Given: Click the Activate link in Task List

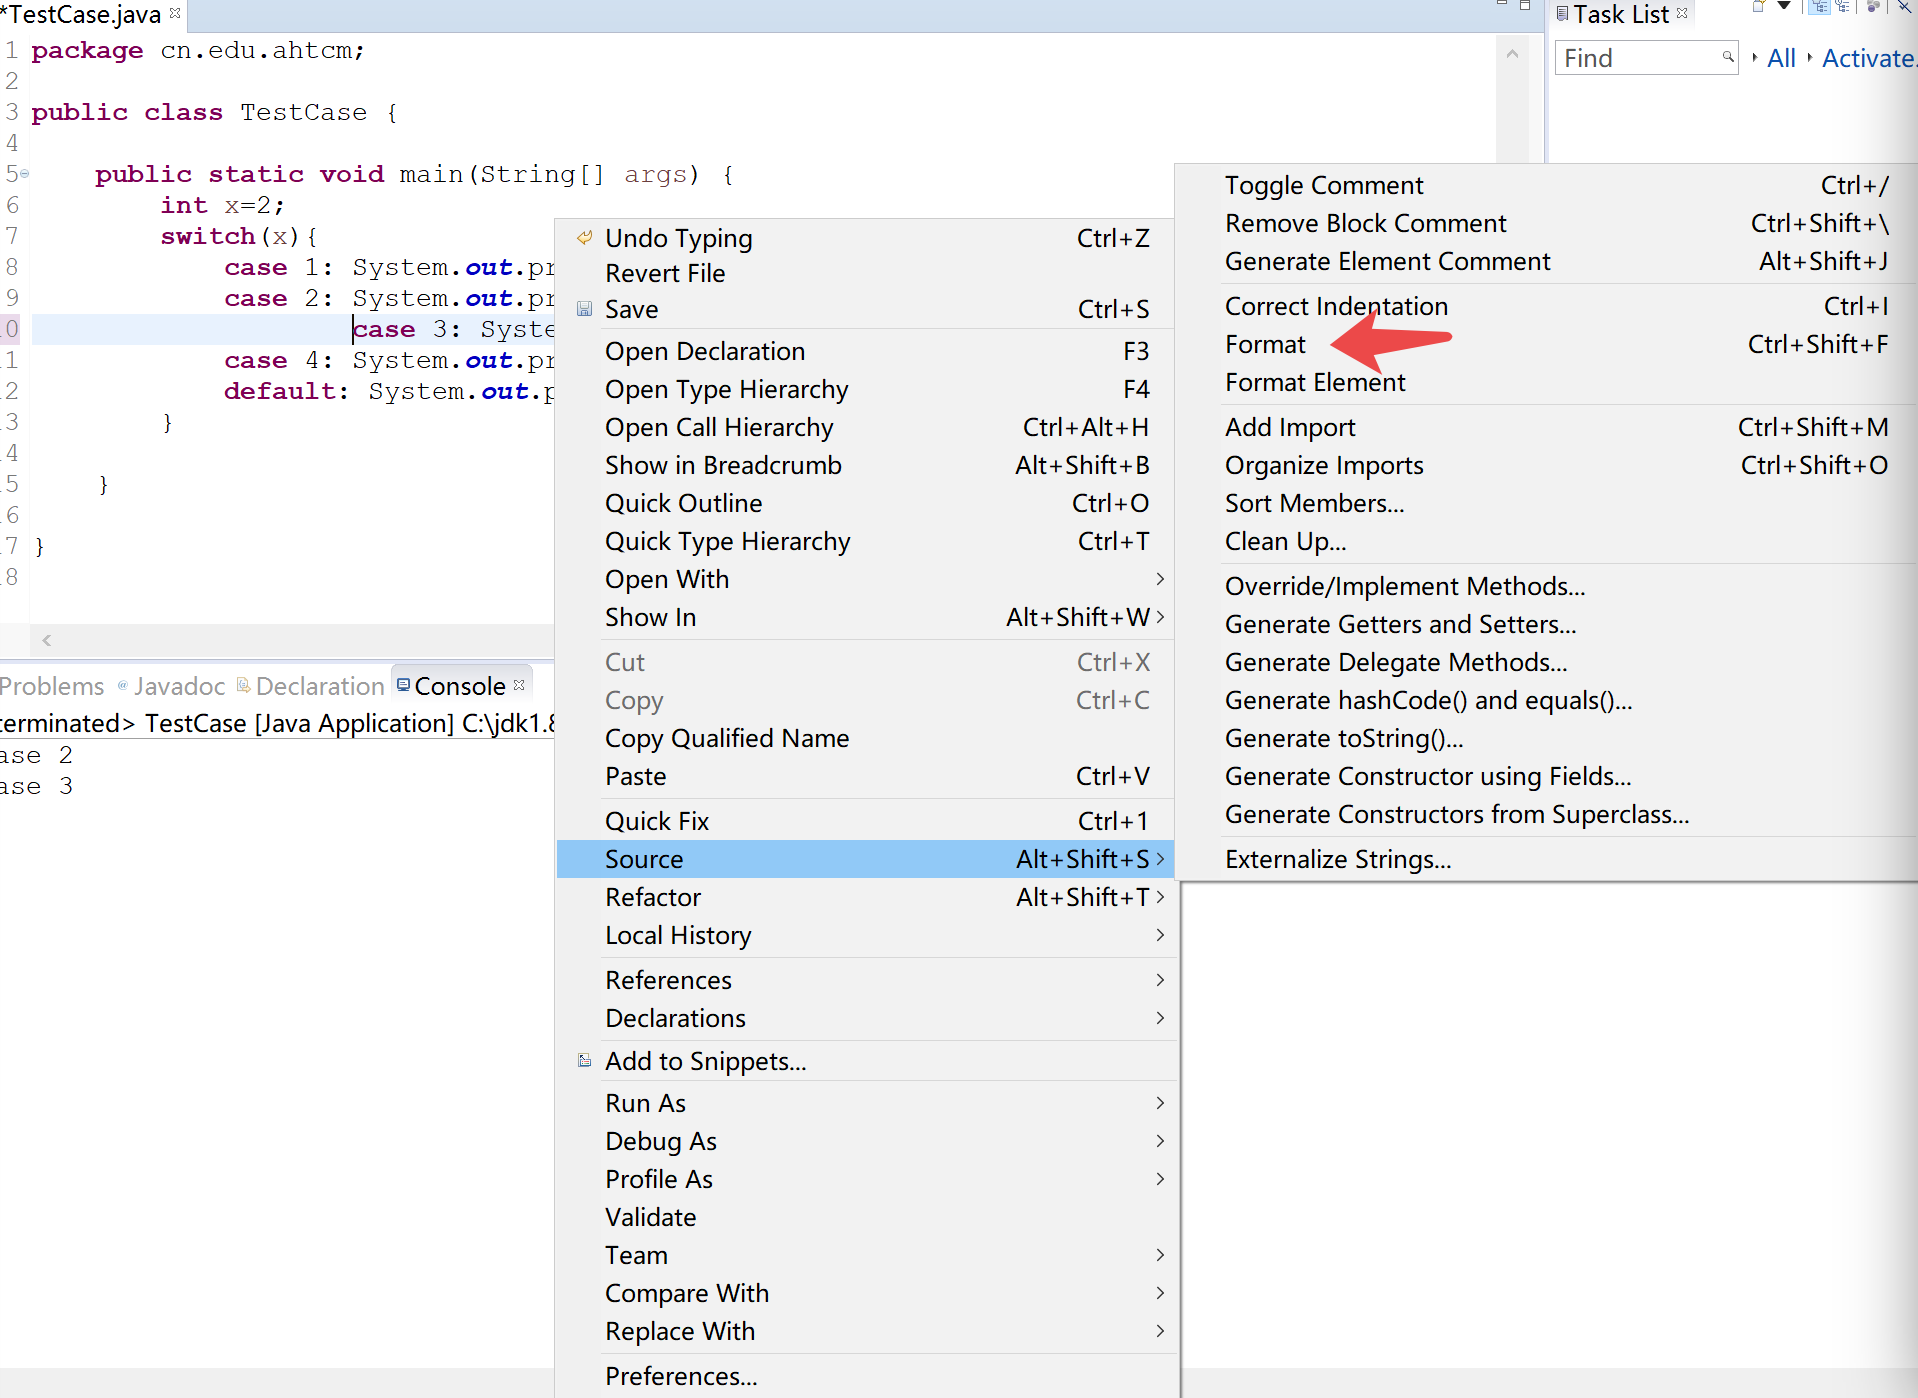Looking at the screenshot, I should click(x=1866, y=57).
